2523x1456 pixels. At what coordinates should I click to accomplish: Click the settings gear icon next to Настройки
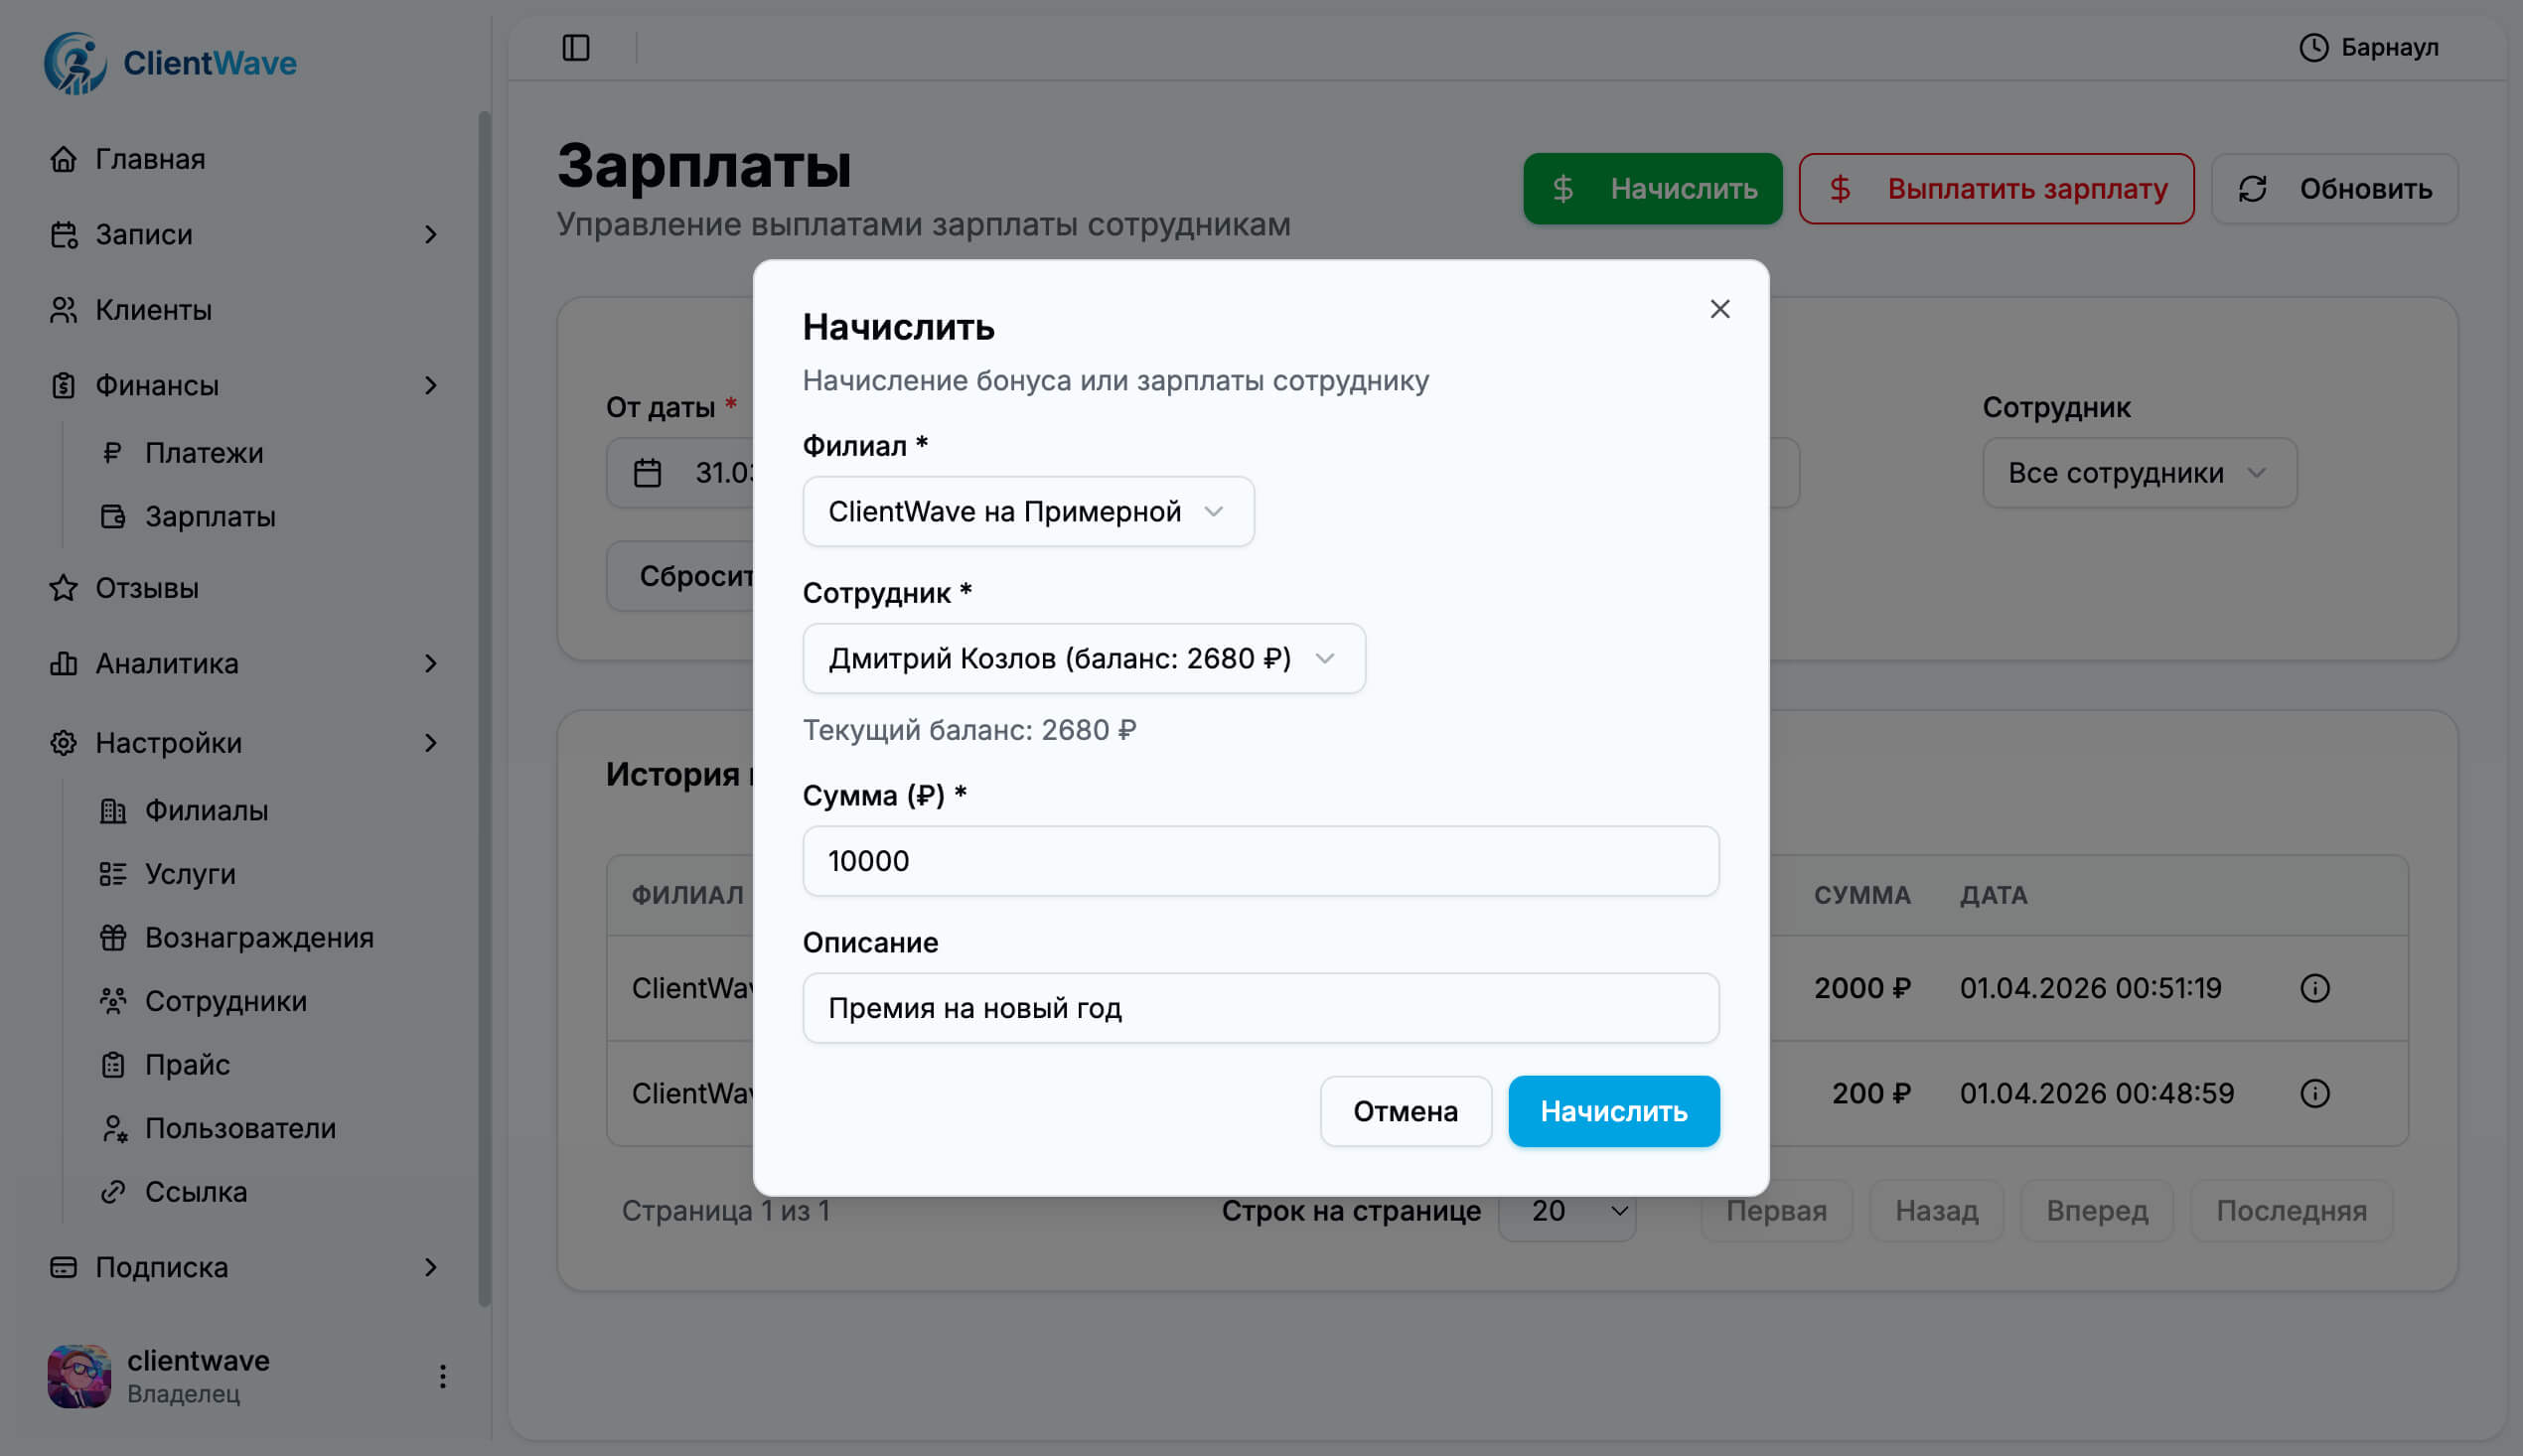click(64, 742)
